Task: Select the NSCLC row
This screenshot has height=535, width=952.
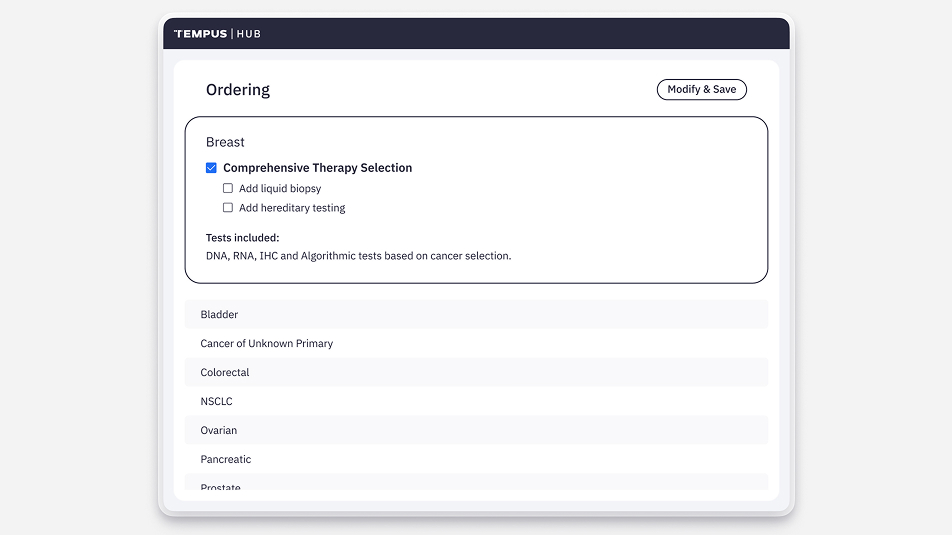Action: [476, 401]
